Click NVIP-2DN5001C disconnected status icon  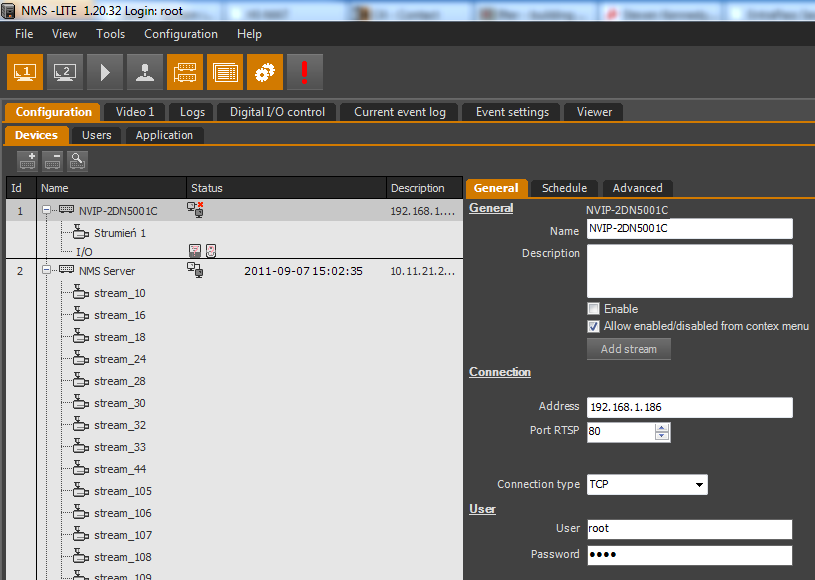pos(195,210)
